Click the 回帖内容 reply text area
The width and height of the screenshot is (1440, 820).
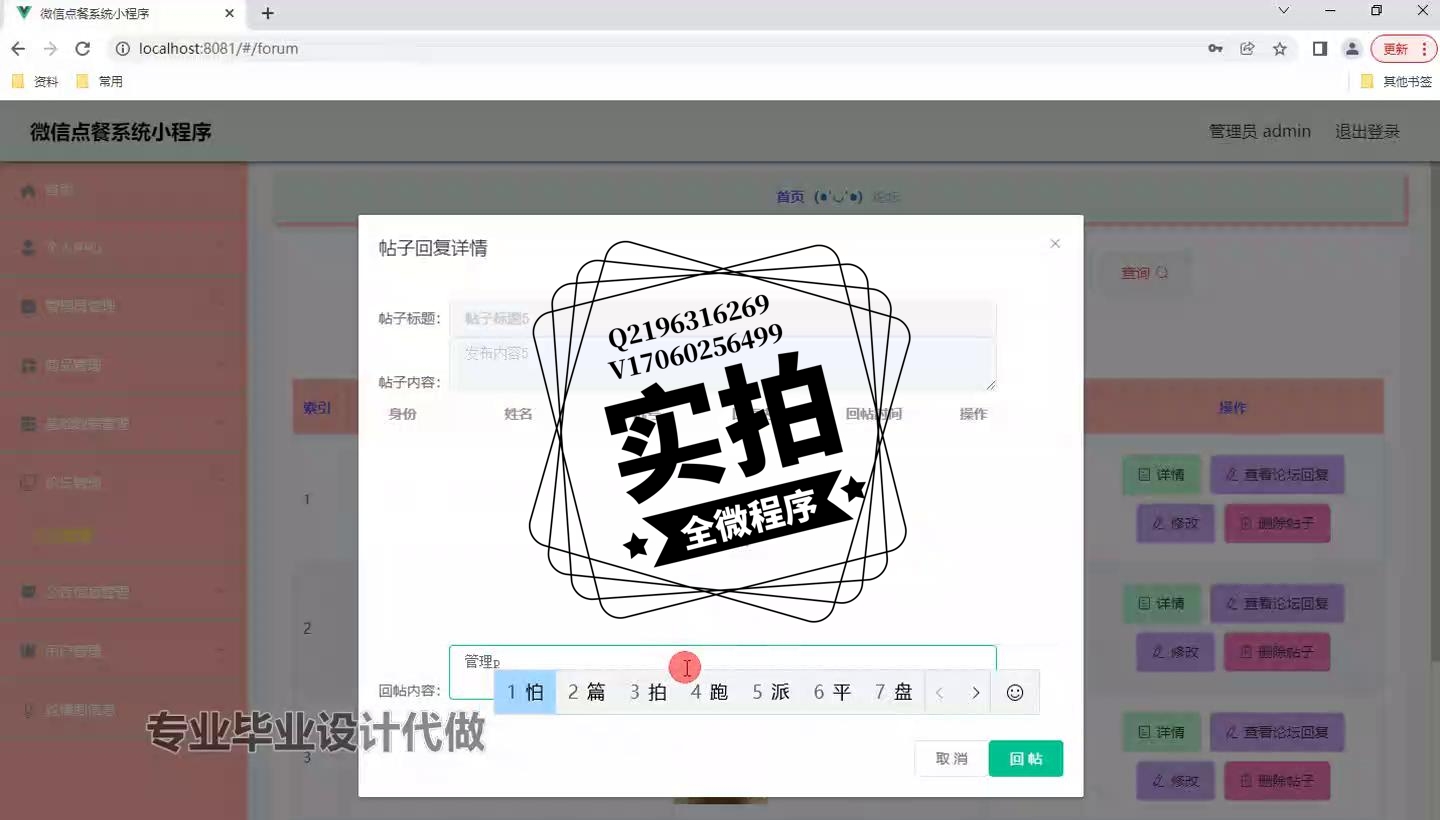[722, 672]
